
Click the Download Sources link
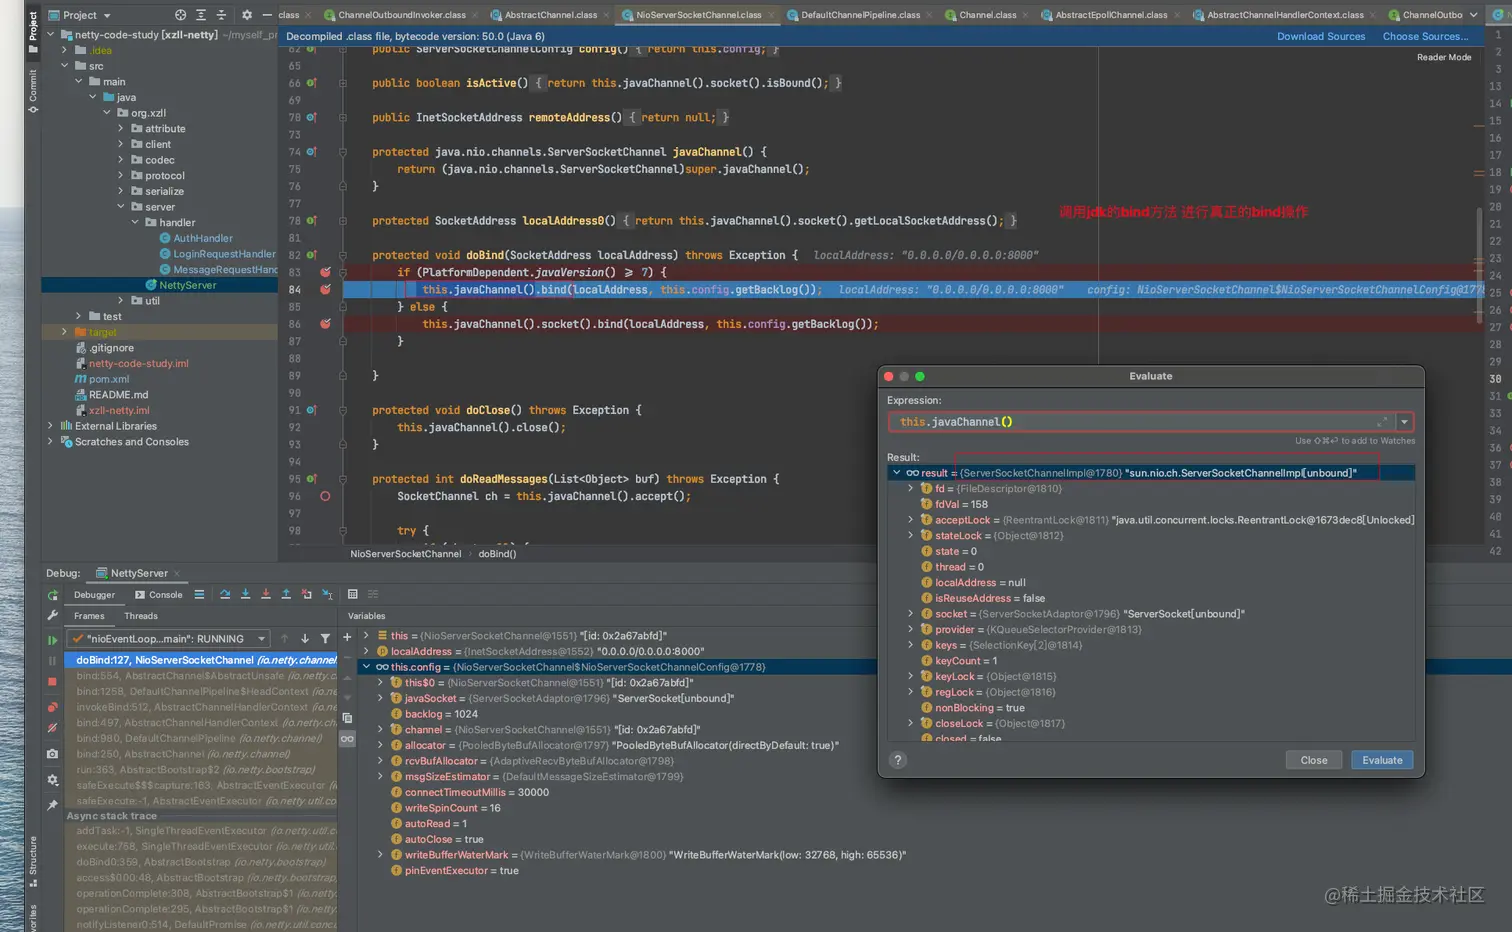pyautogui.click(x=1321, y=36)
